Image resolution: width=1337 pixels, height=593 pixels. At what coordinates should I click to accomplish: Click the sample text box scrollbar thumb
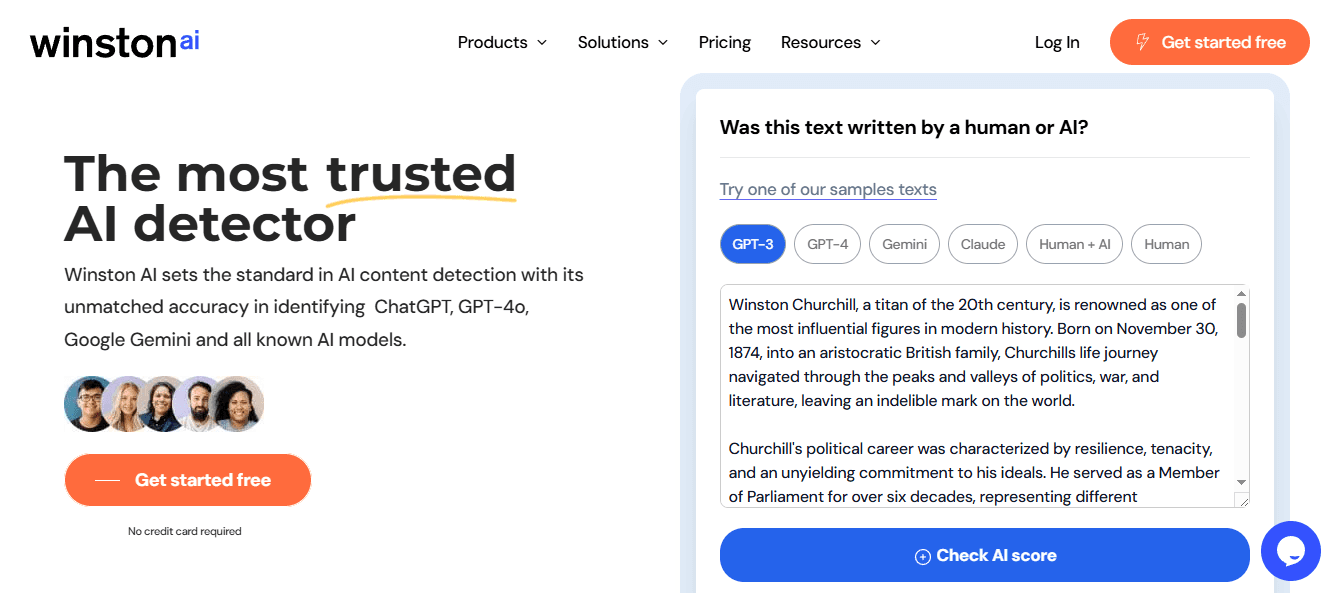click(1241, 320)
